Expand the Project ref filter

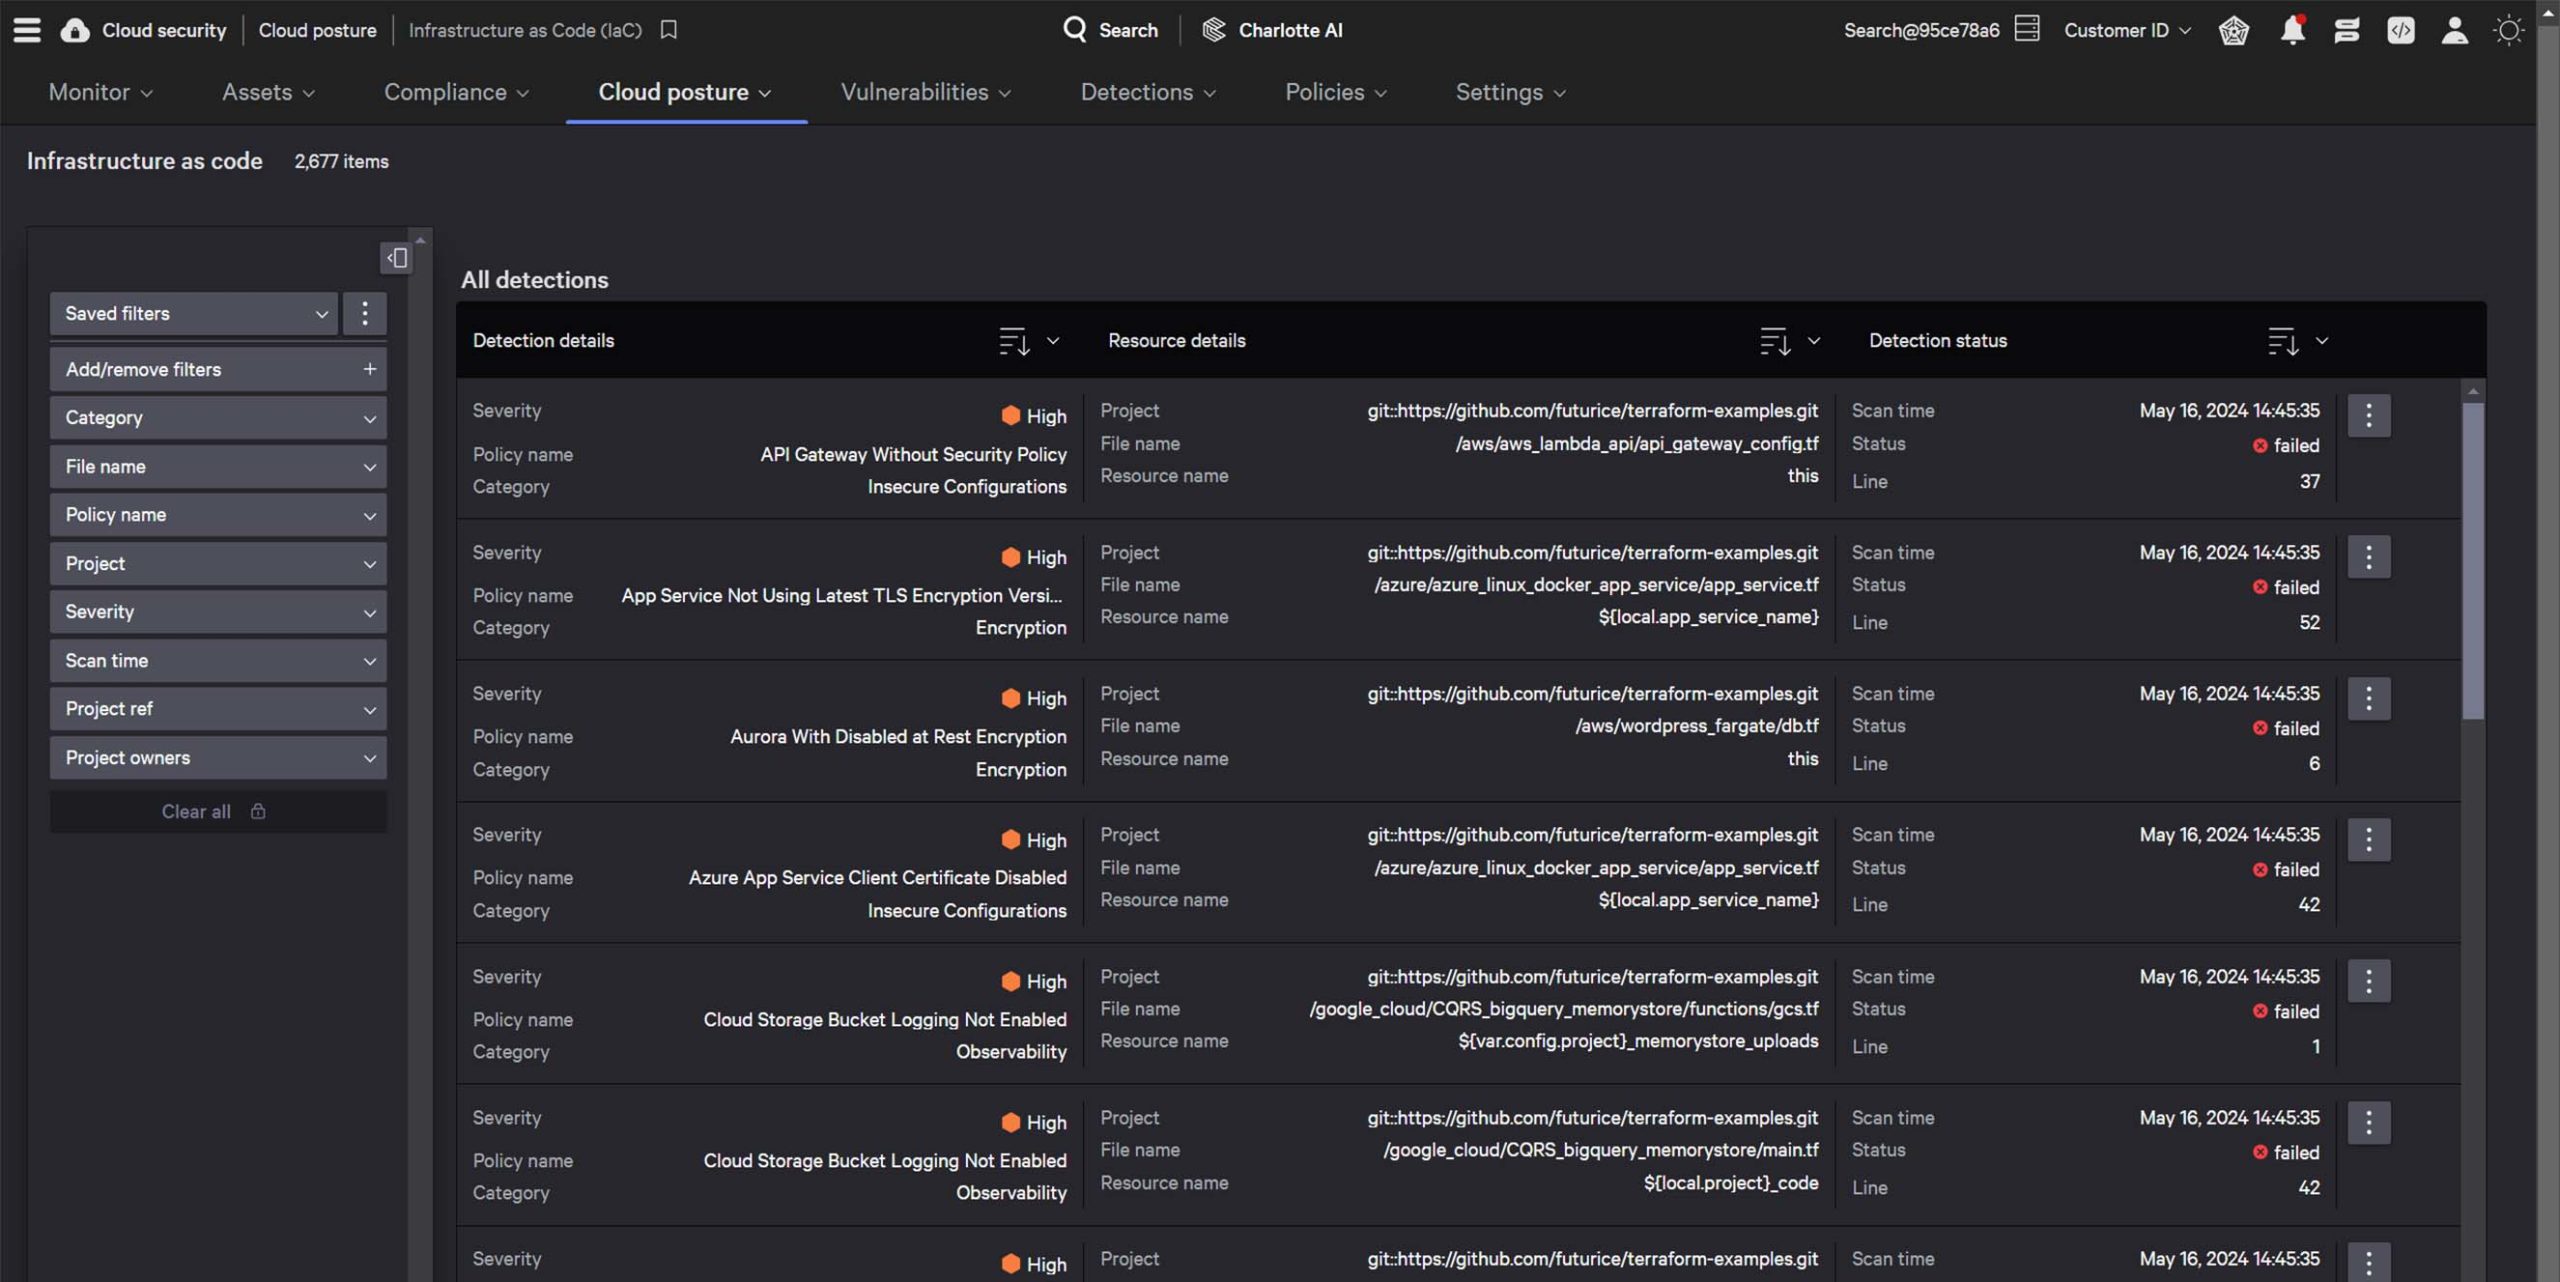coord(218,709)
